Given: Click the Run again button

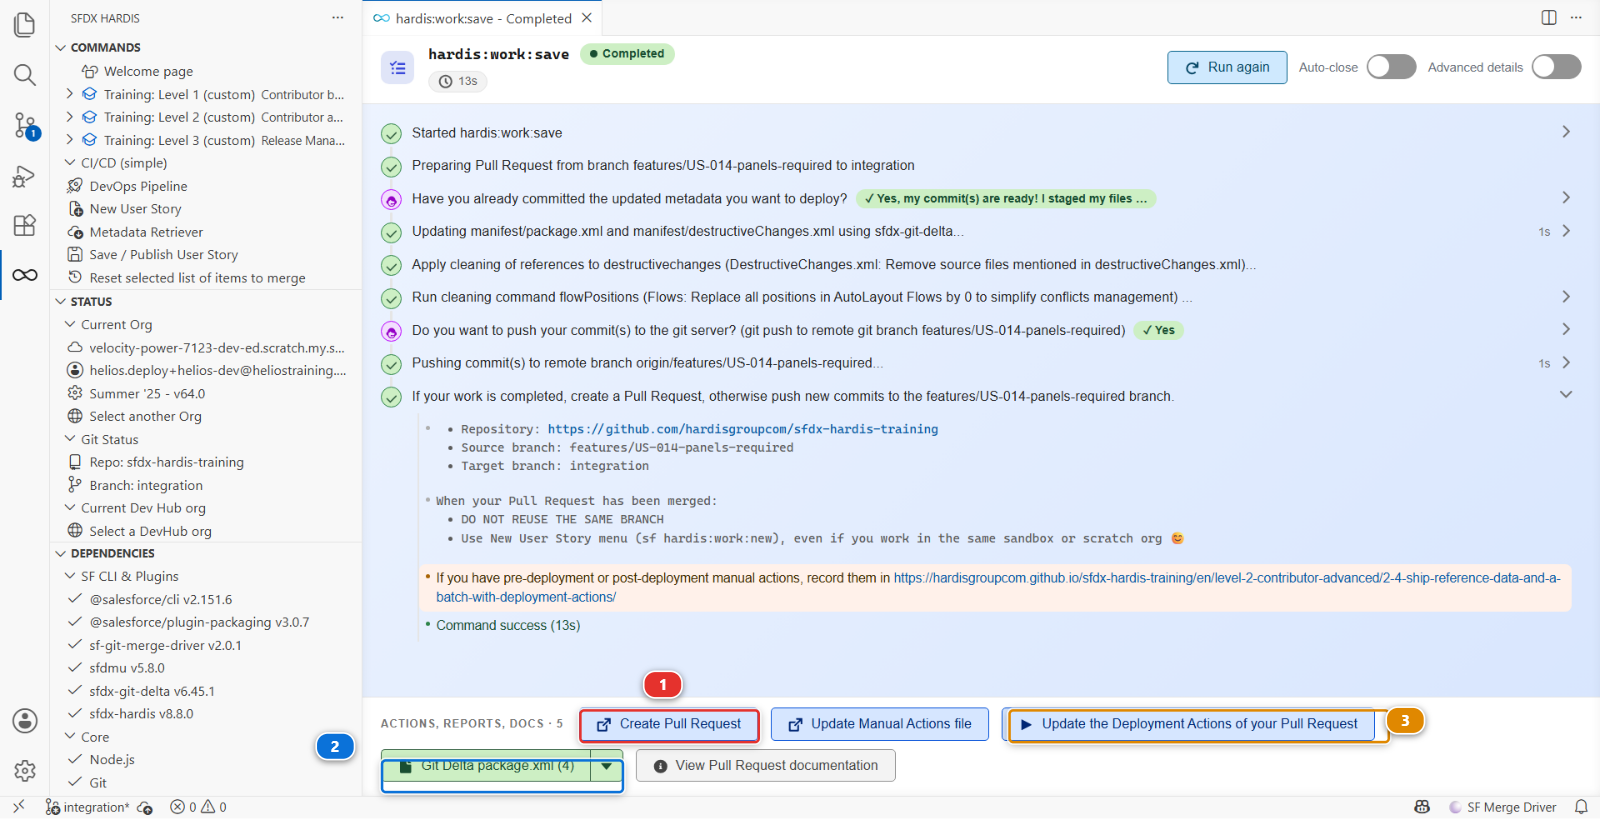Looking at the screenshot, I should [x=1227, y=67].
